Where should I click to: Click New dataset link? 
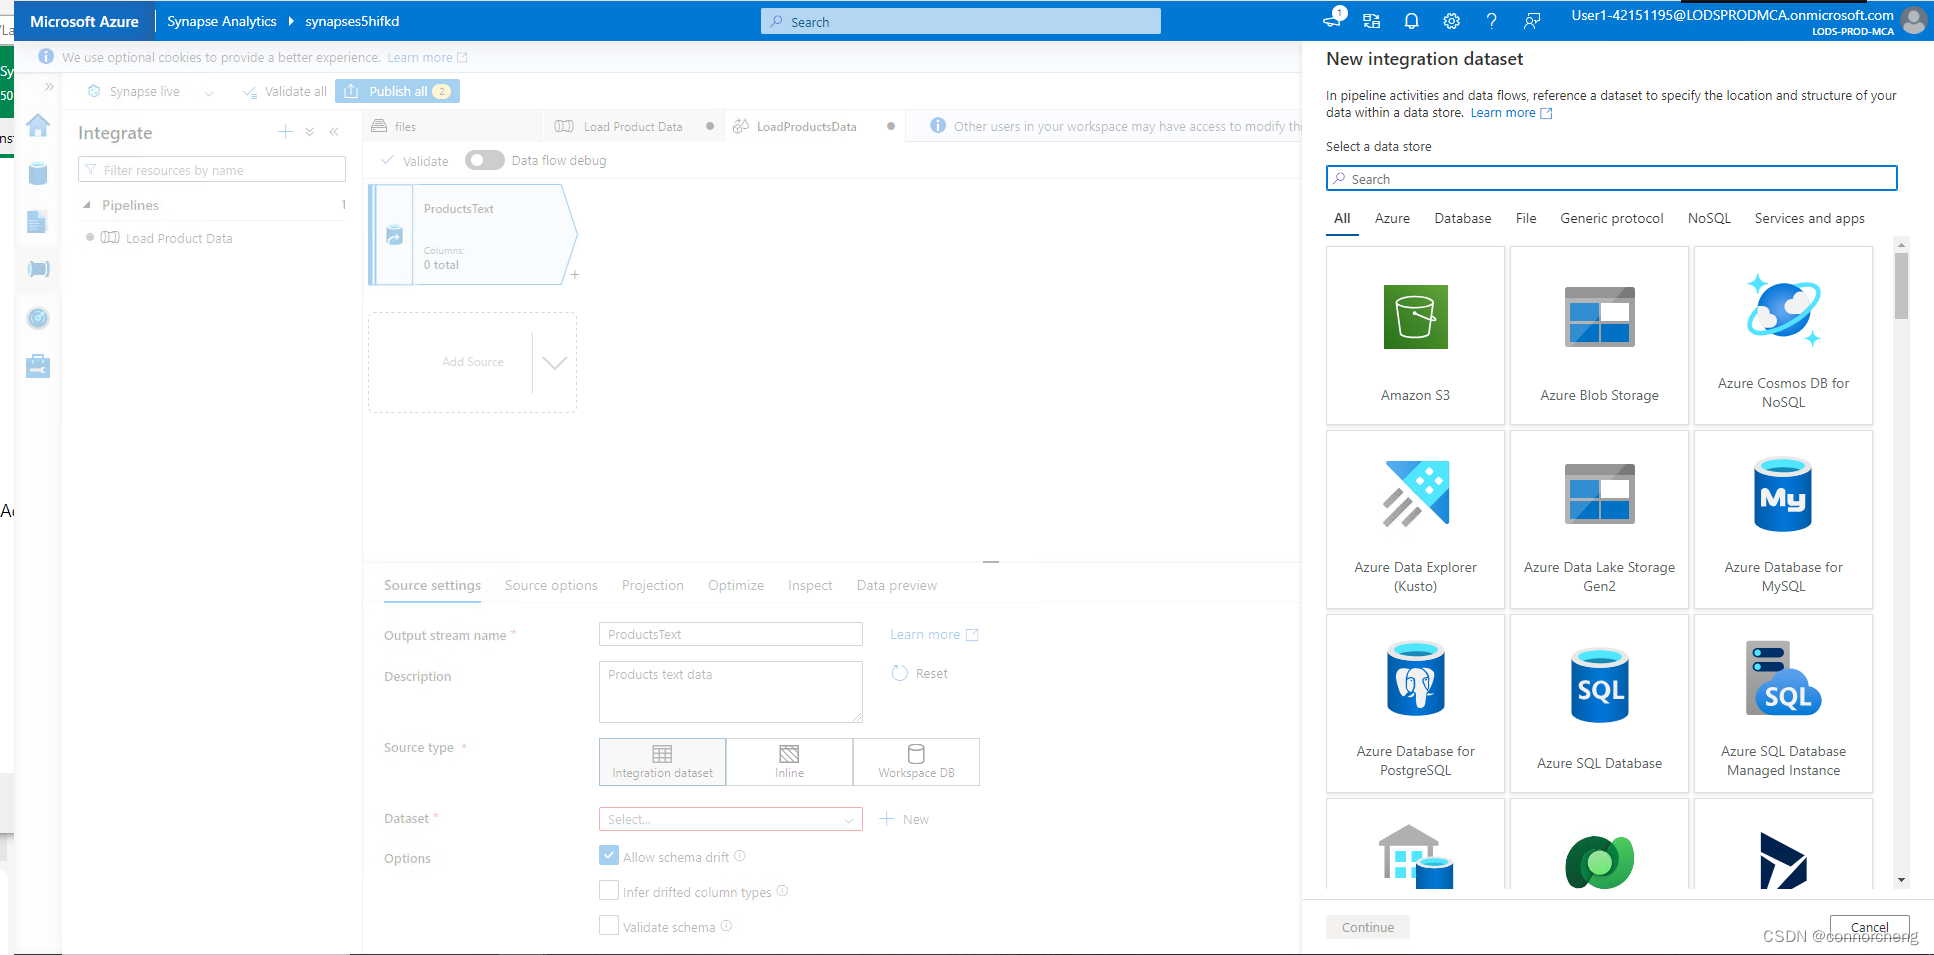[x=905, y=819]
